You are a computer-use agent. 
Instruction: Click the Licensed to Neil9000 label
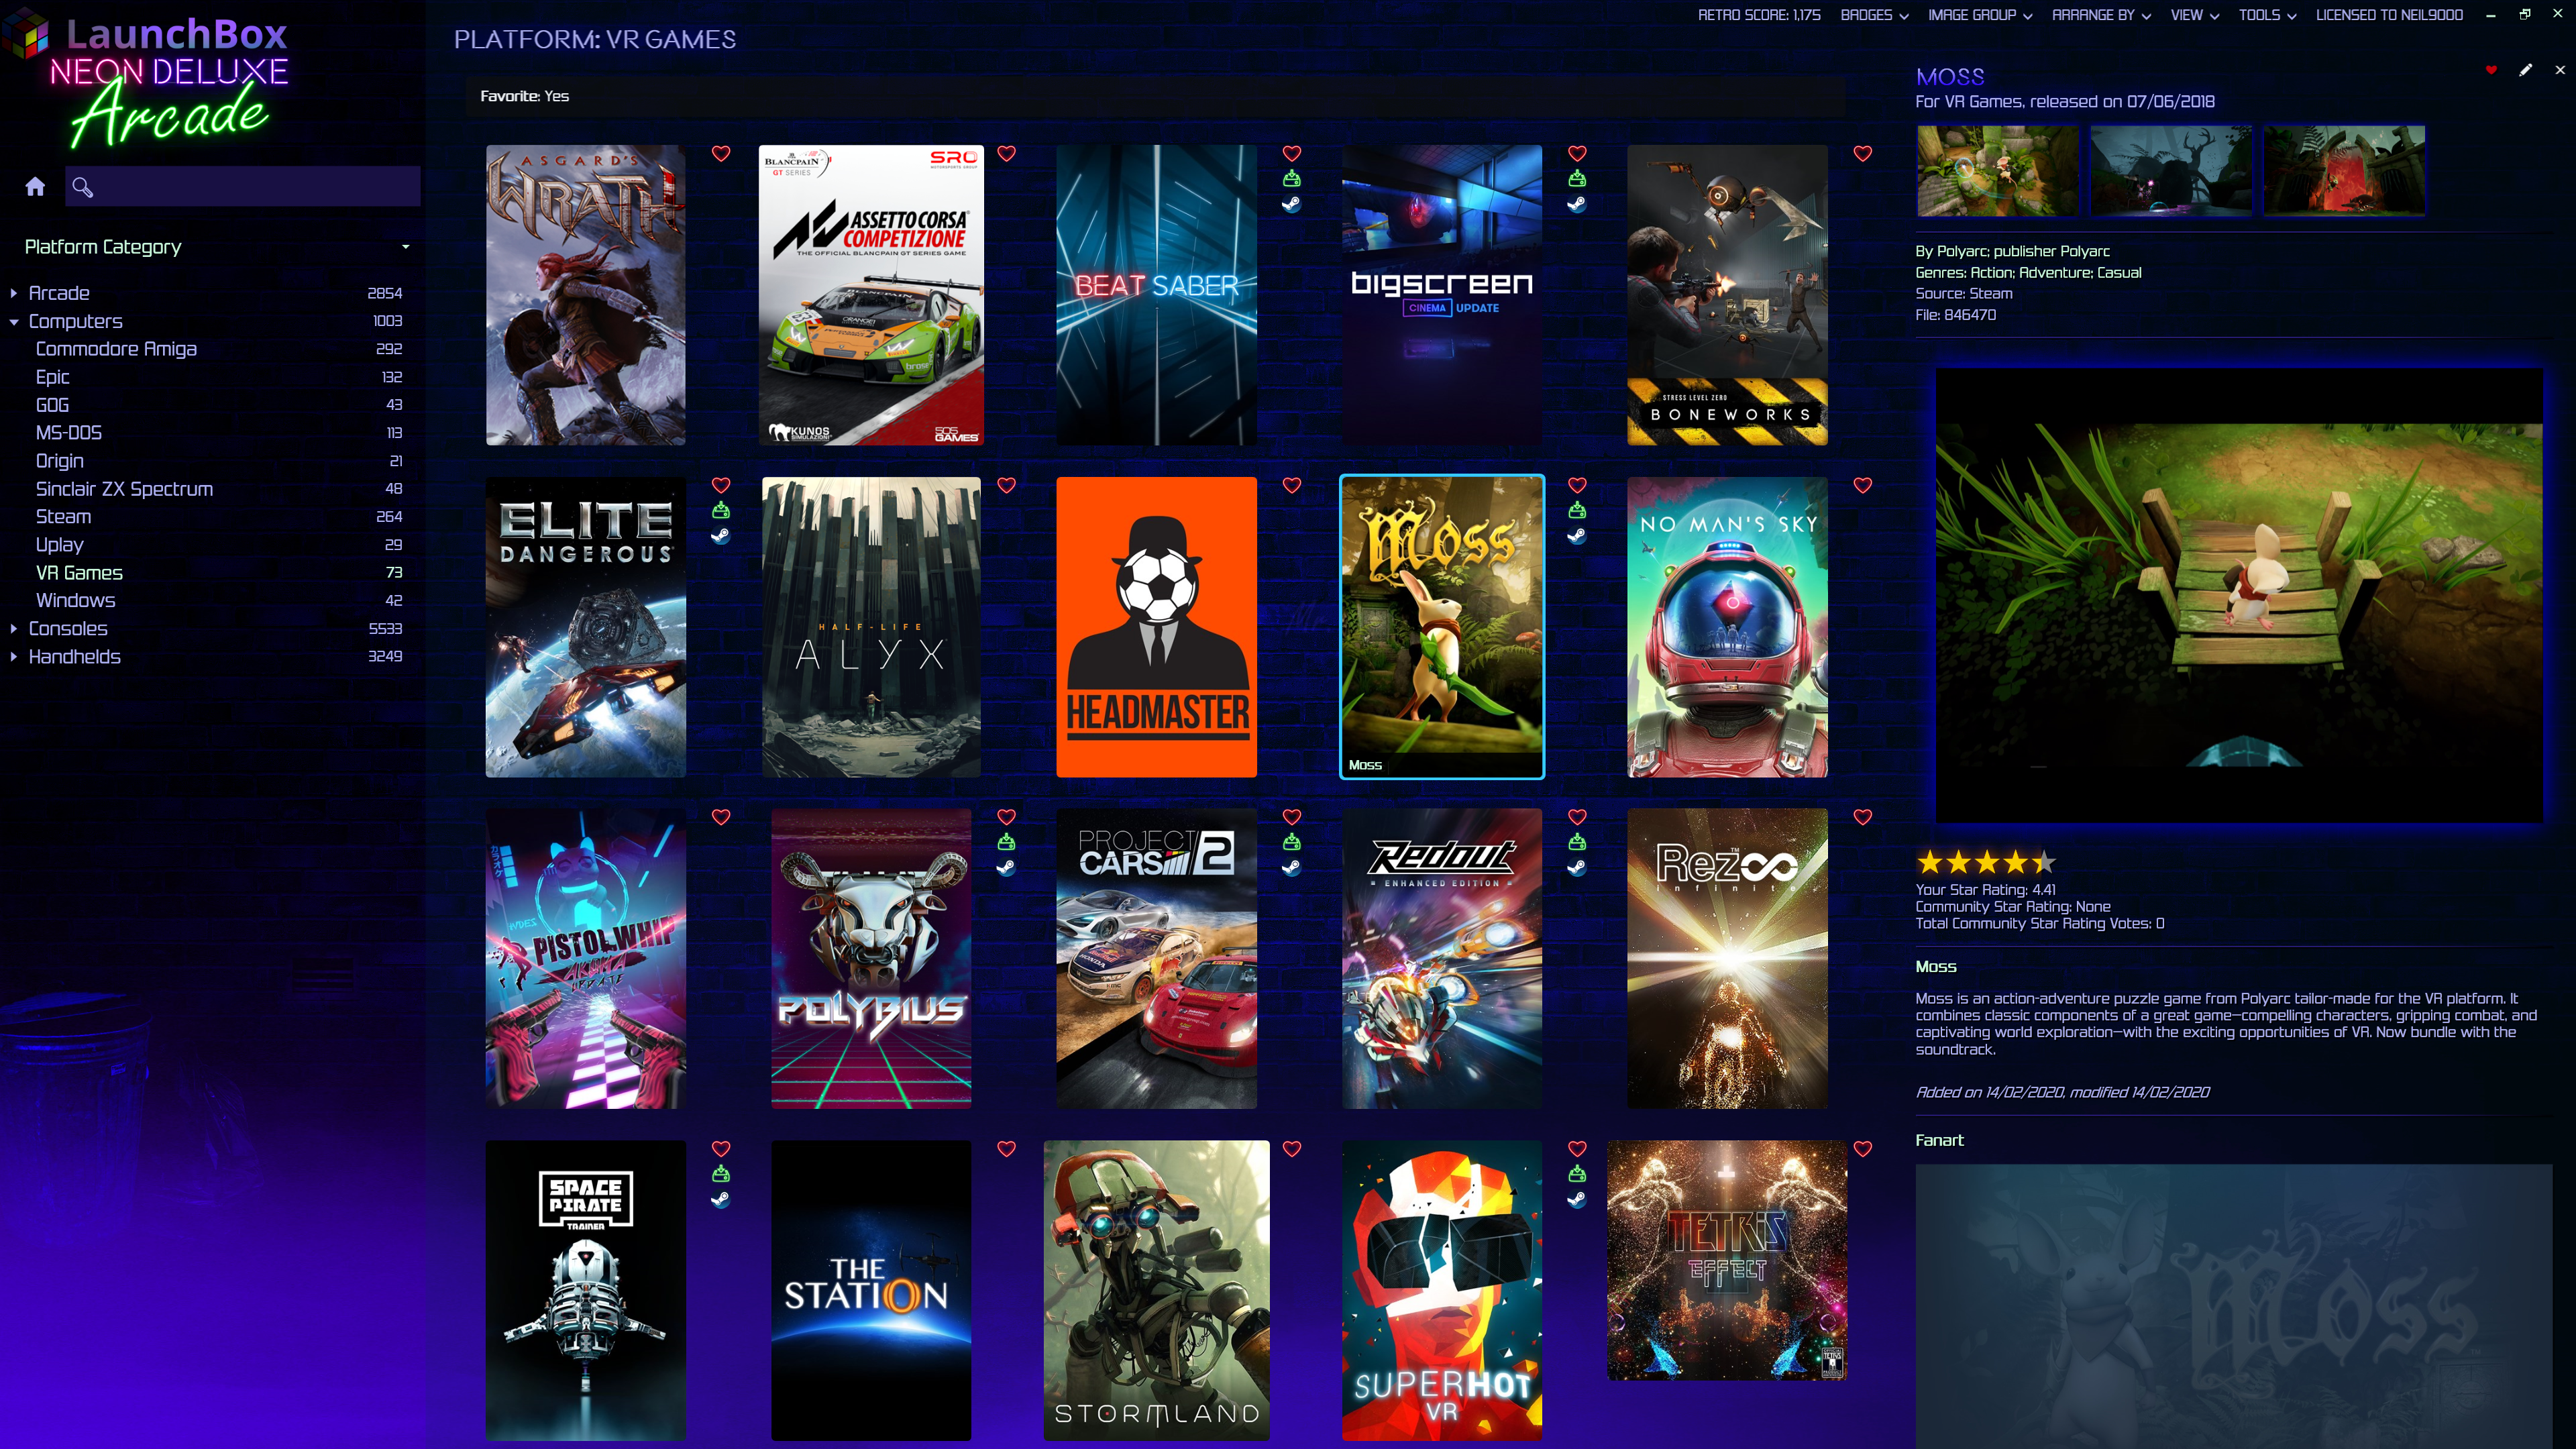[x=2389, y=15]
